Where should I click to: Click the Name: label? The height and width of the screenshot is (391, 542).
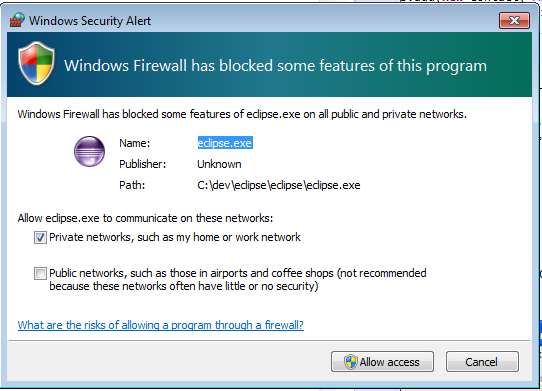pyautogui.click(x=135, y=143)
